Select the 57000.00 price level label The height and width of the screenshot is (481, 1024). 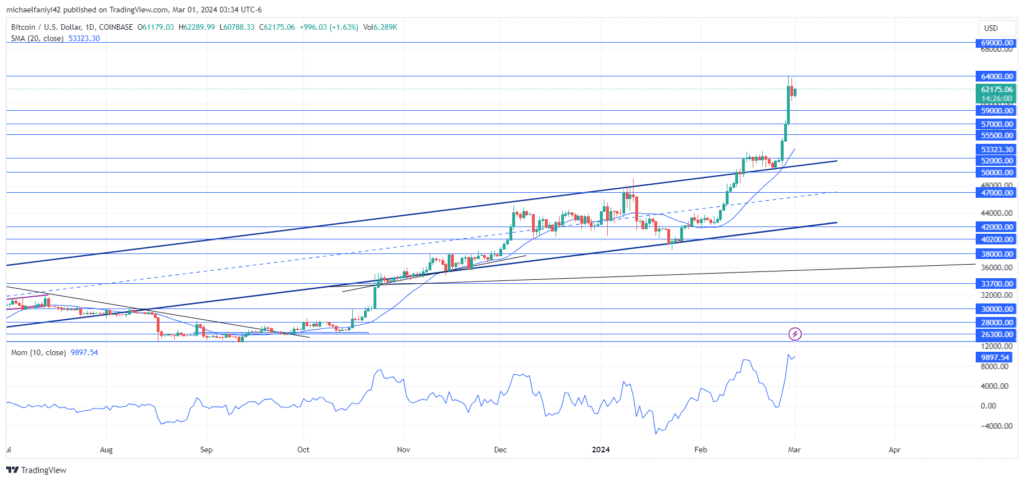click(997, 124)
